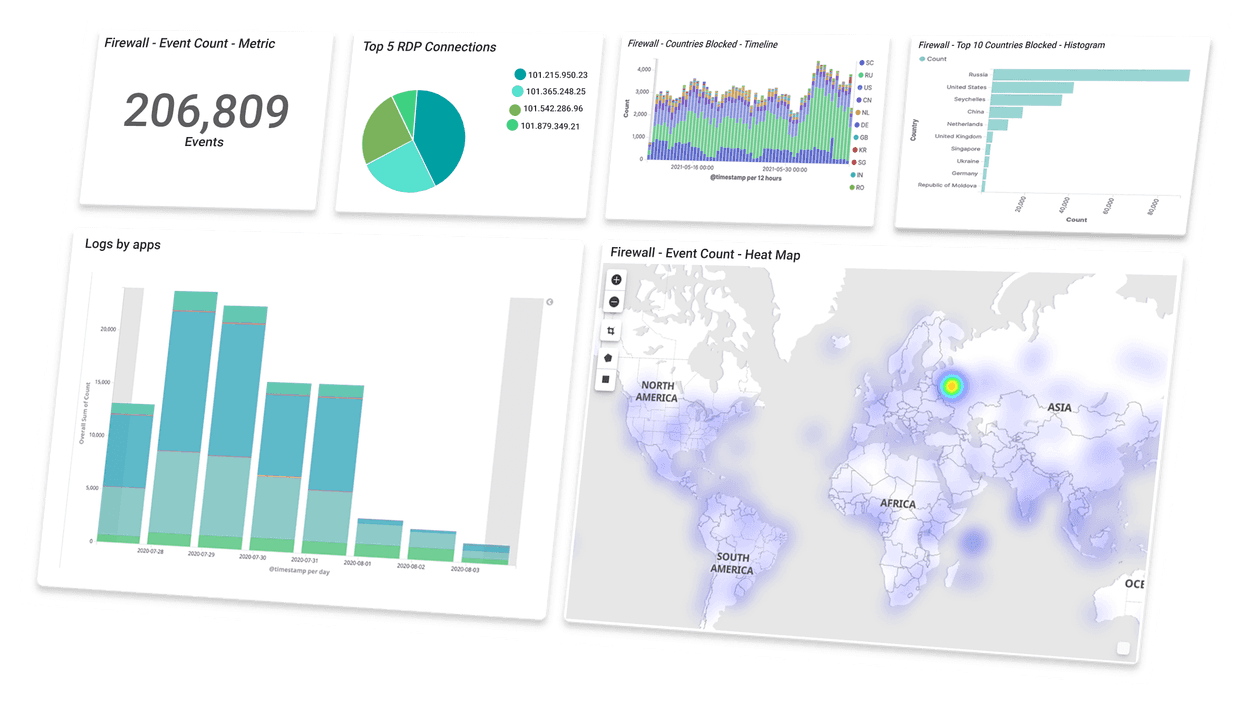Toggle the legend arrow in Logs by apps

549,302
